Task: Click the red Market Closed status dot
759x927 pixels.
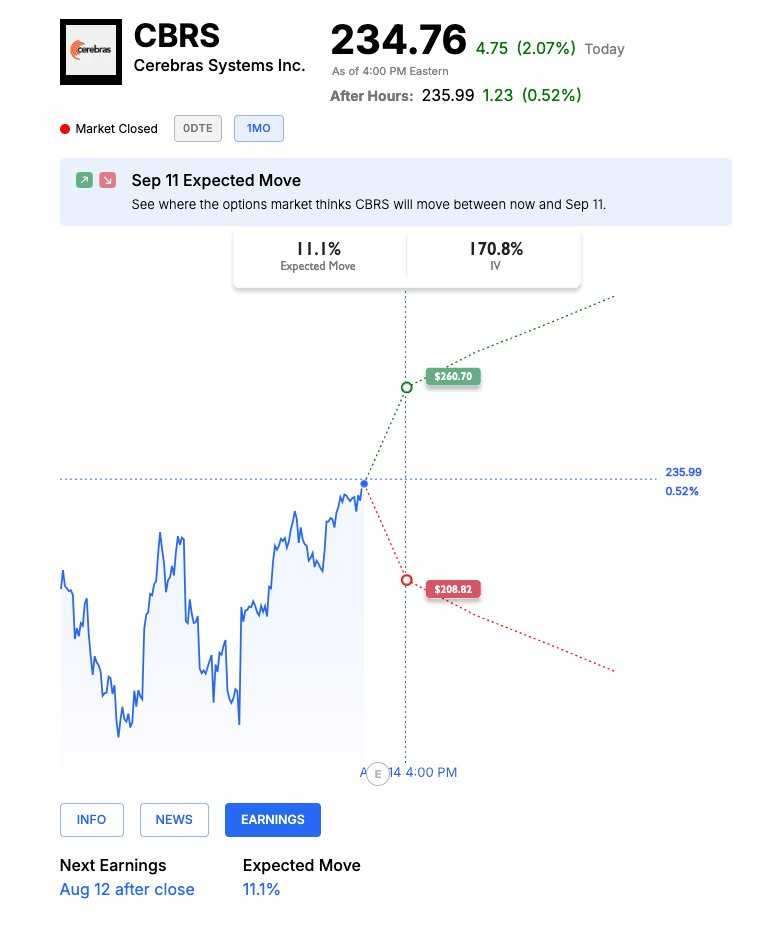Action: coord(65,129)
